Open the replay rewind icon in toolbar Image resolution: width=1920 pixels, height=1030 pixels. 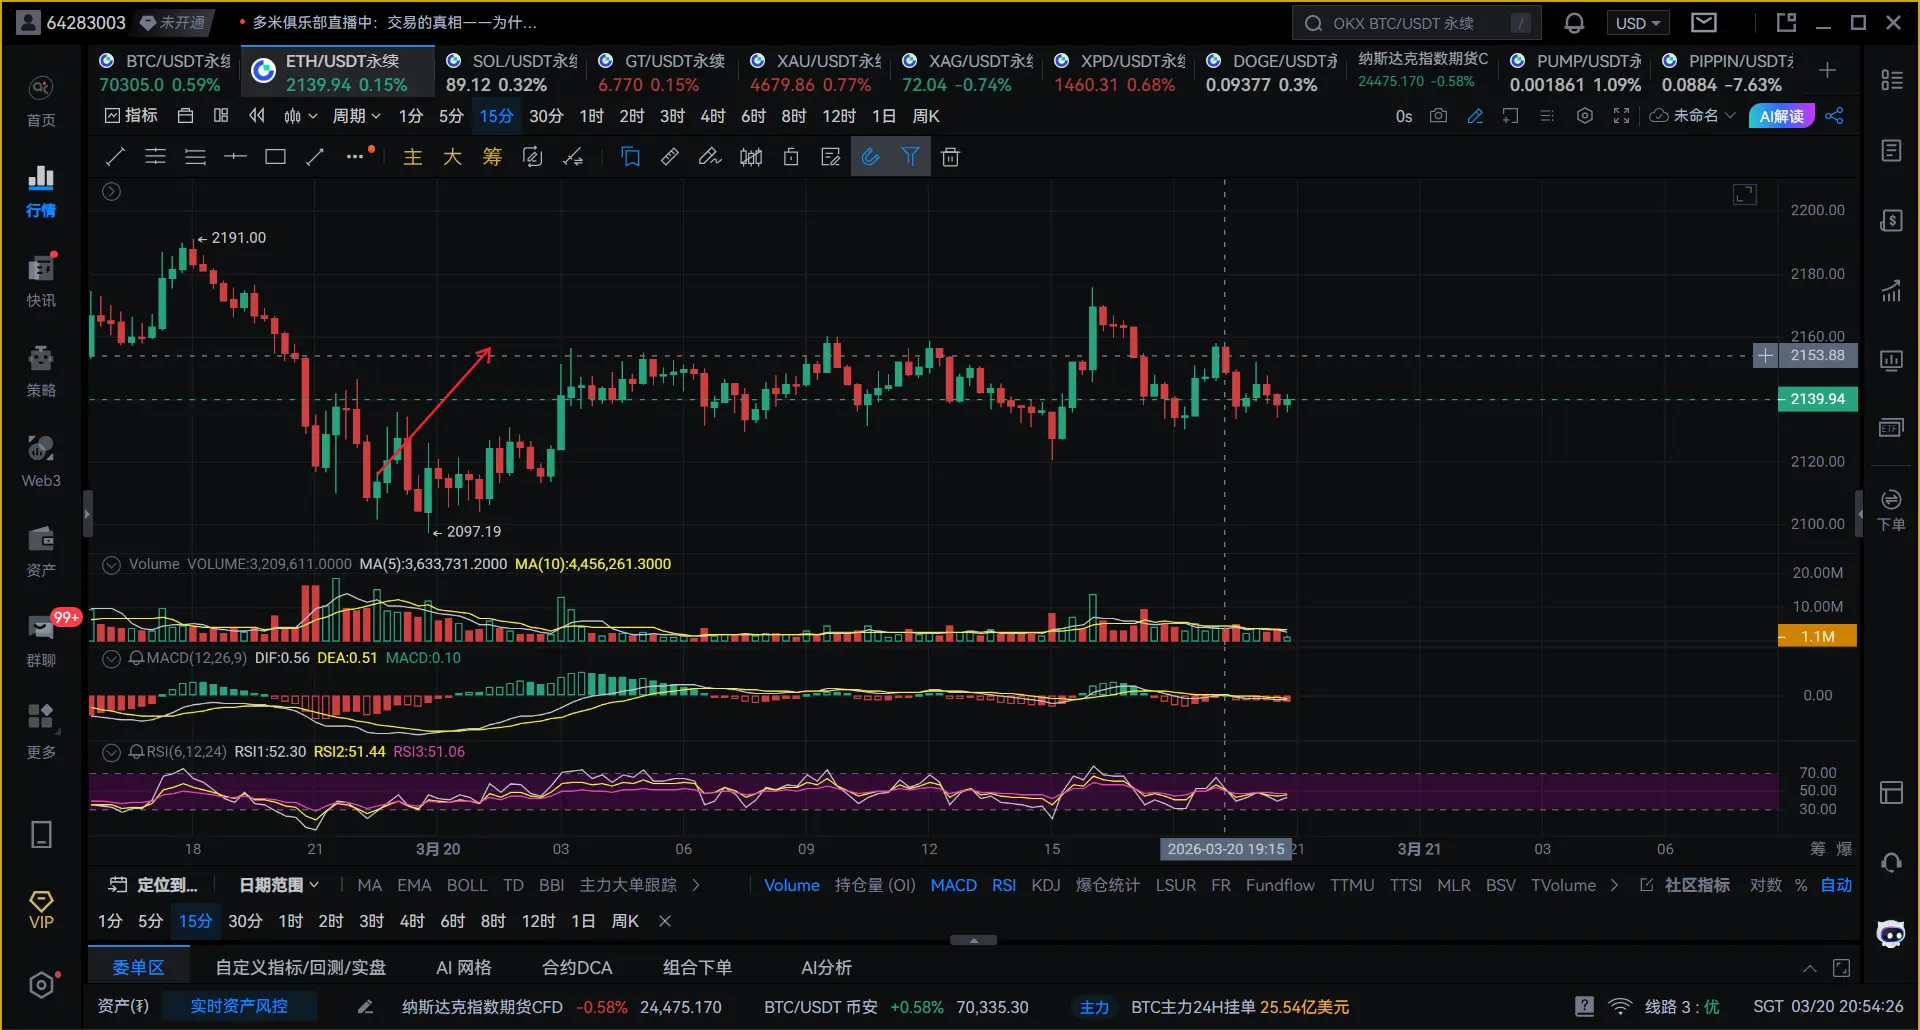257,116
